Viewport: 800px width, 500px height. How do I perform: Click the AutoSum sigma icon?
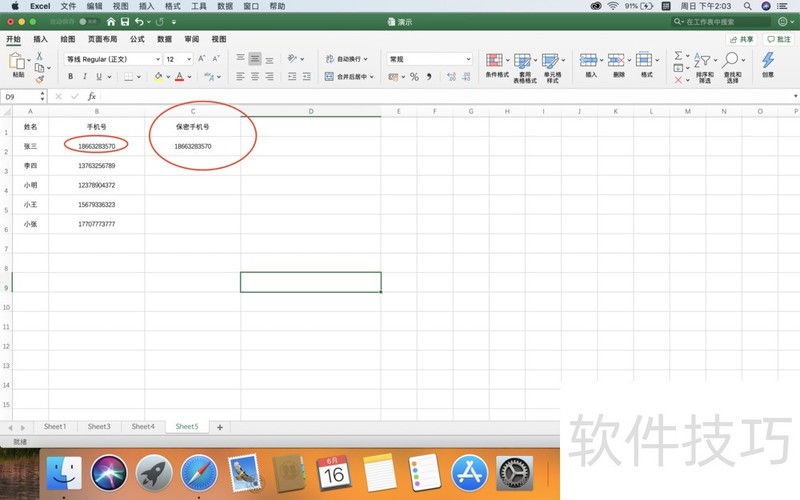pyautogui.click(x=679, y=56)
